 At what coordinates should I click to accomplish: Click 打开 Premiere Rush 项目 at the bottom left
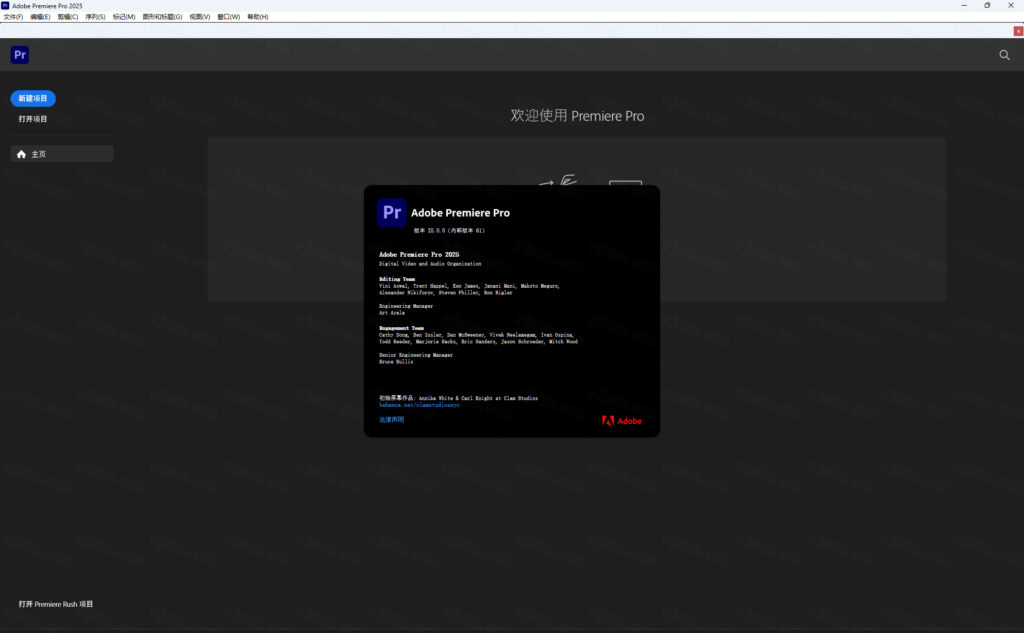56,604
